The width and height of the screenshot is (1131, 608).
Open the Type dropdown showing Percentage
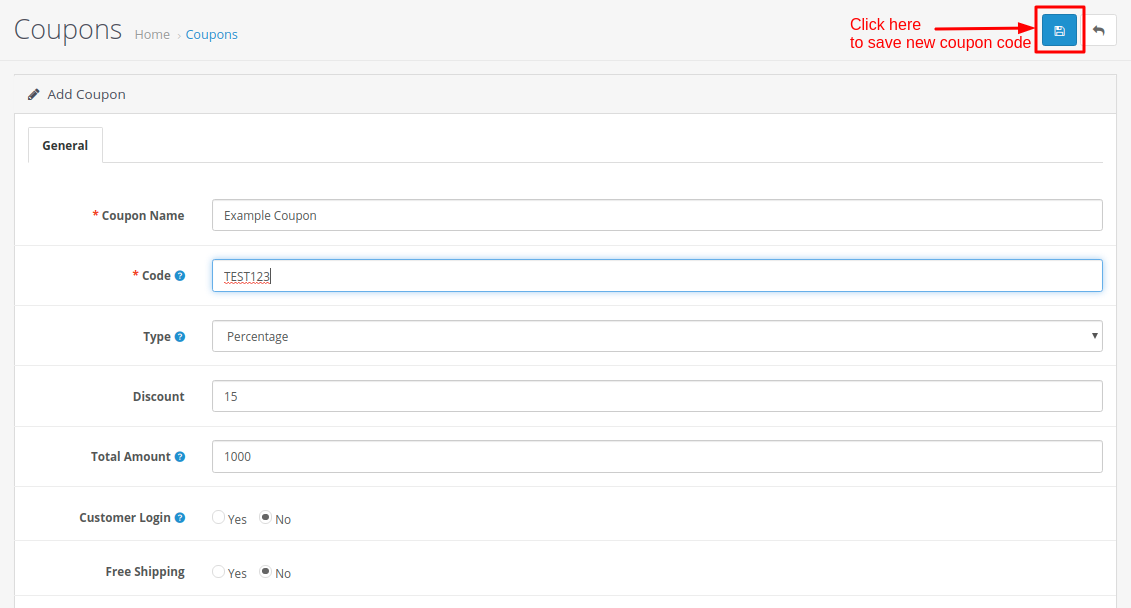[x=657, y=336]
